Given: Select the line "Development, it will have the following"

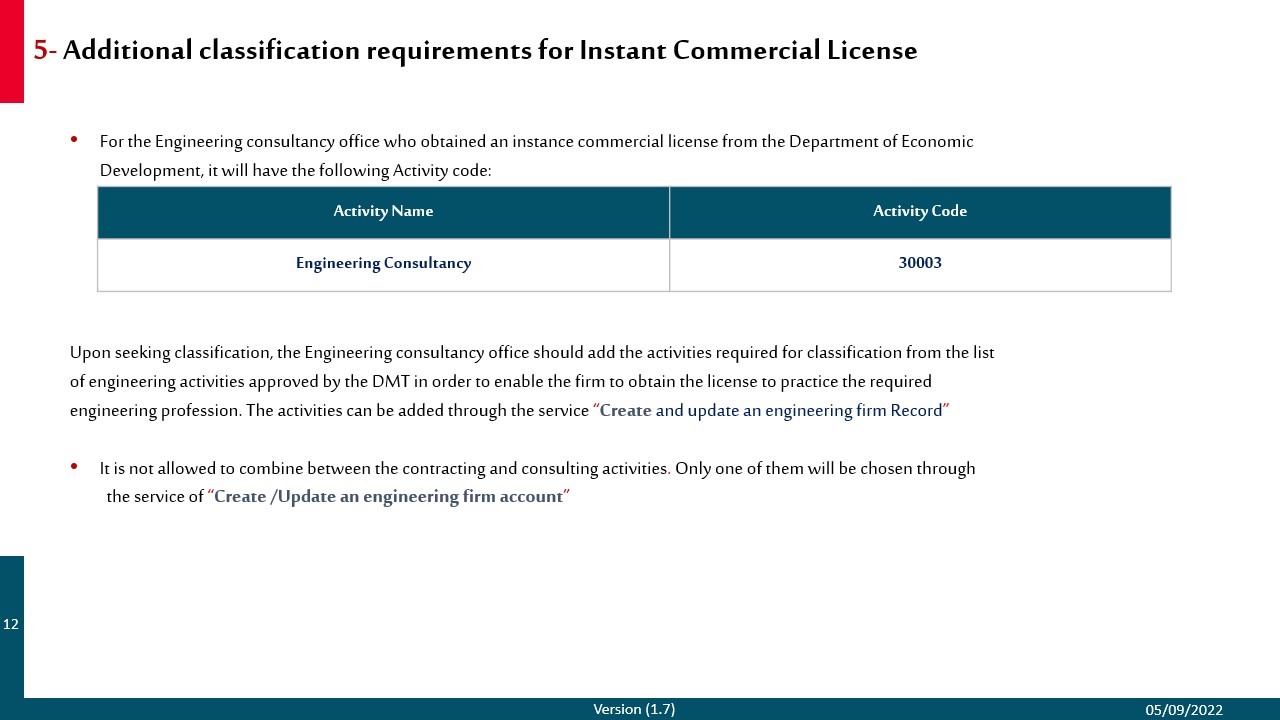Looking at the screenshot, I should 295,171.
